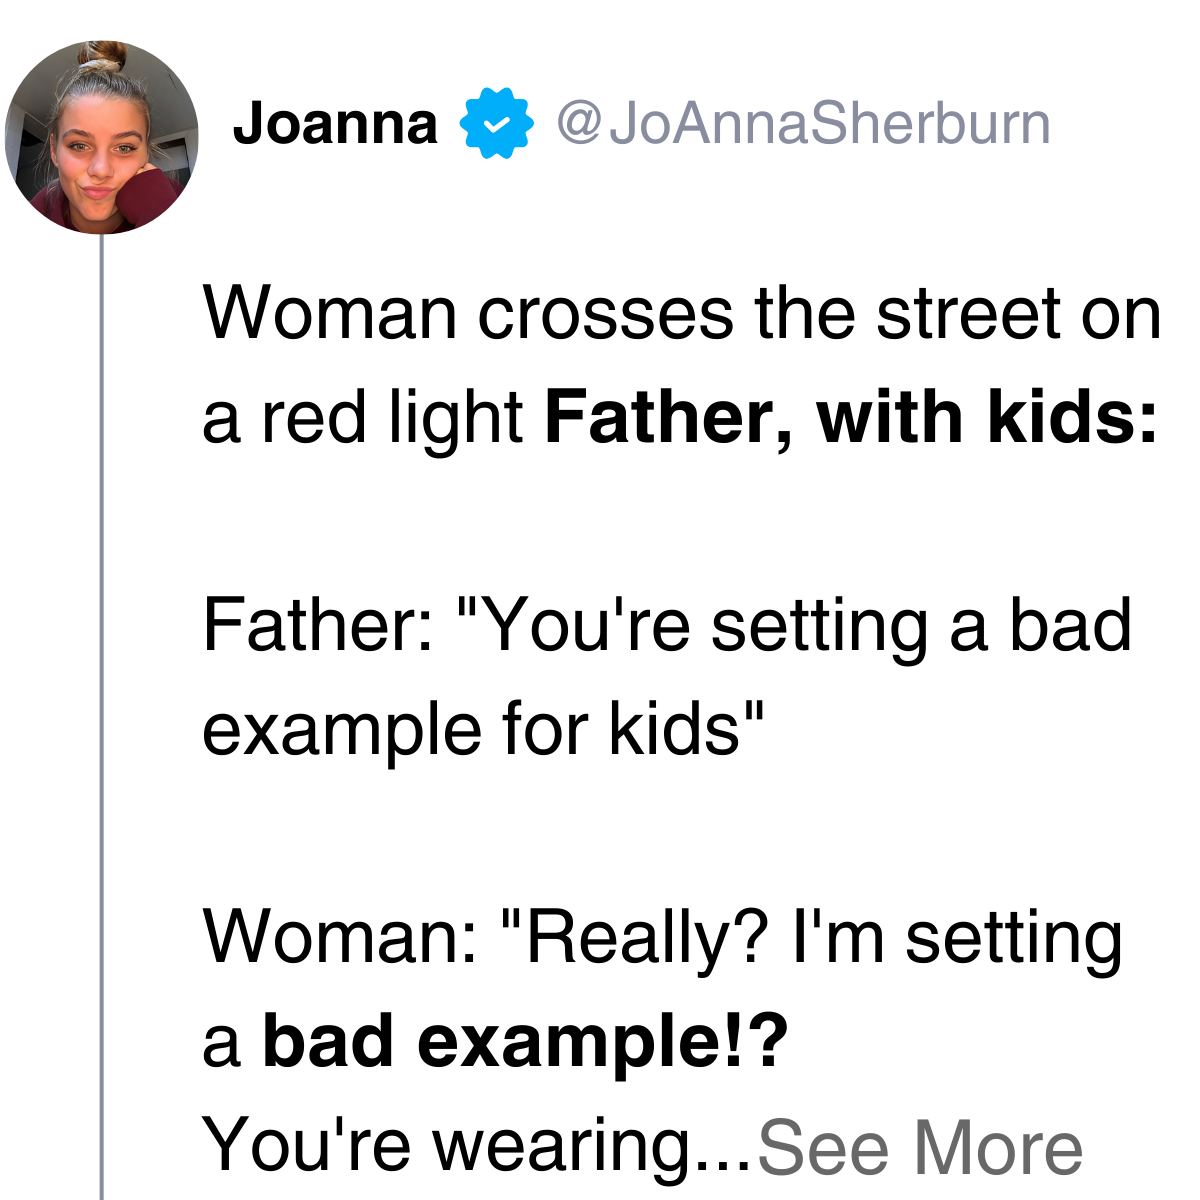1200x1200 pixels.
Task: Click the word "Woman:" before "Really?"
Action: click(x=341, y=937)
